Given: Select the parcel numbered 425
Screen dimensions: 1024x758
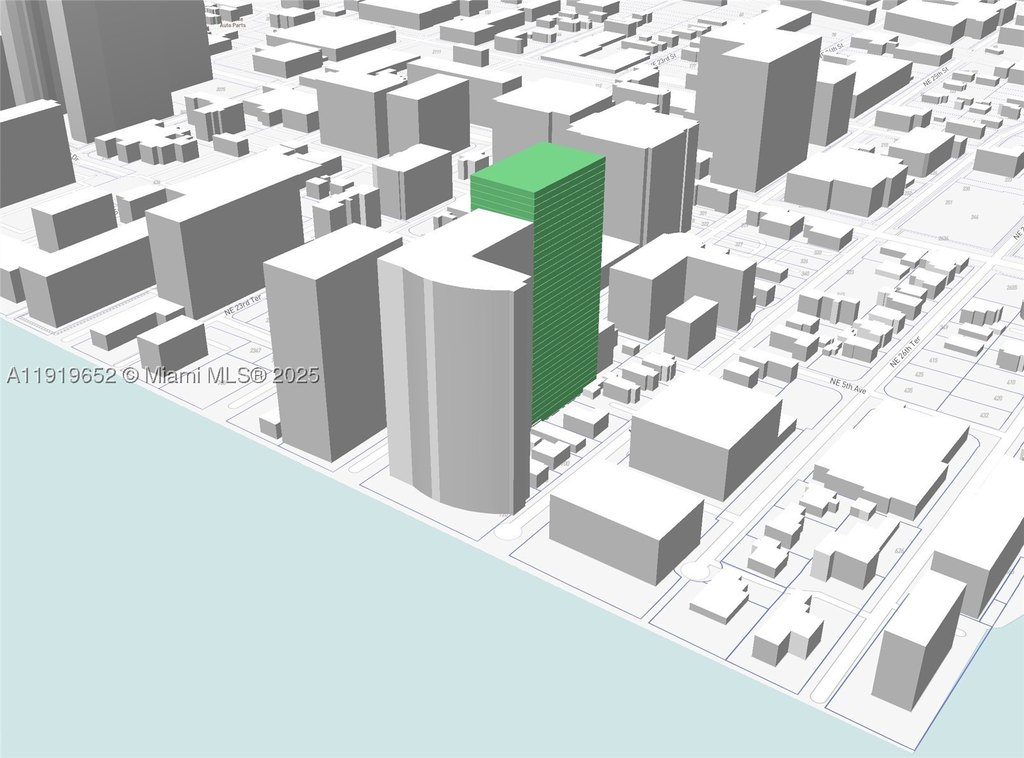Looking at the screenshot, I should [x=920, y=374].
